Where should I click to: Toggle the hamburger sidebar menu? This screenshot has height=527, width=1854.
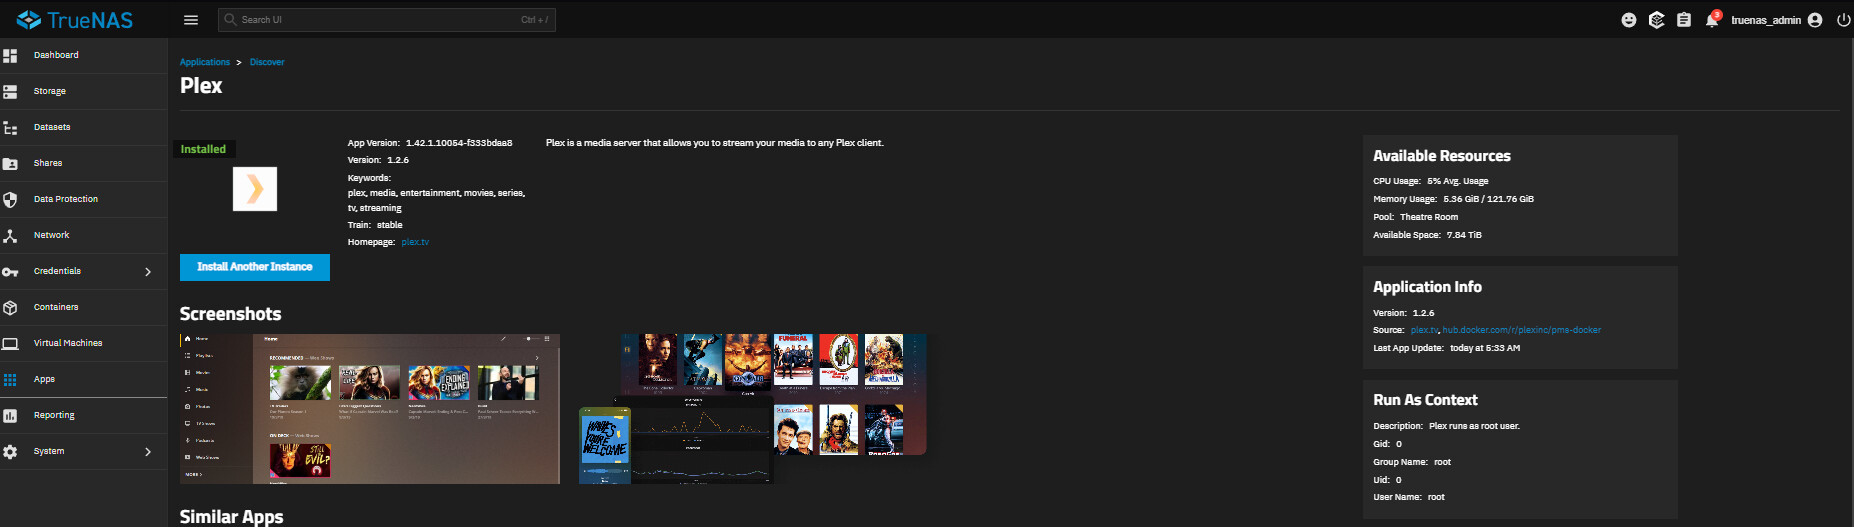[191, 20]
